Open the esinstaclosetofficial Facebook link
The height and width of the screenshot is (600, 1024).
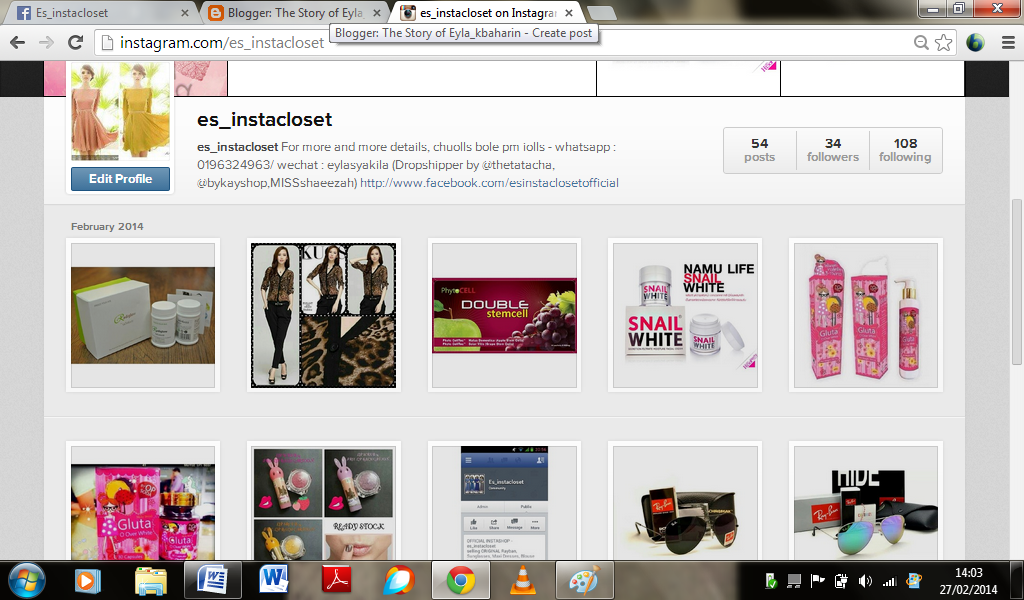(x=489, y=183)
